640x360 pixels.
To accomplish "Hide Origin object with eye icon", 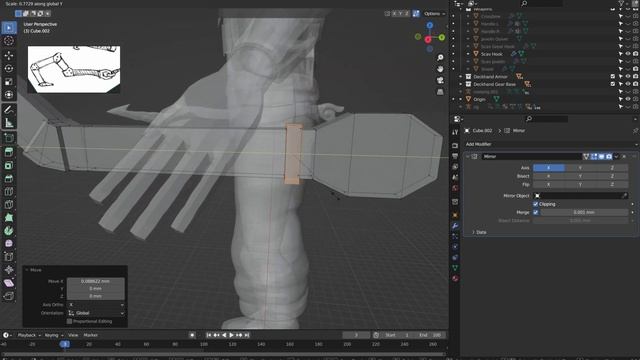I will (628, 99).
